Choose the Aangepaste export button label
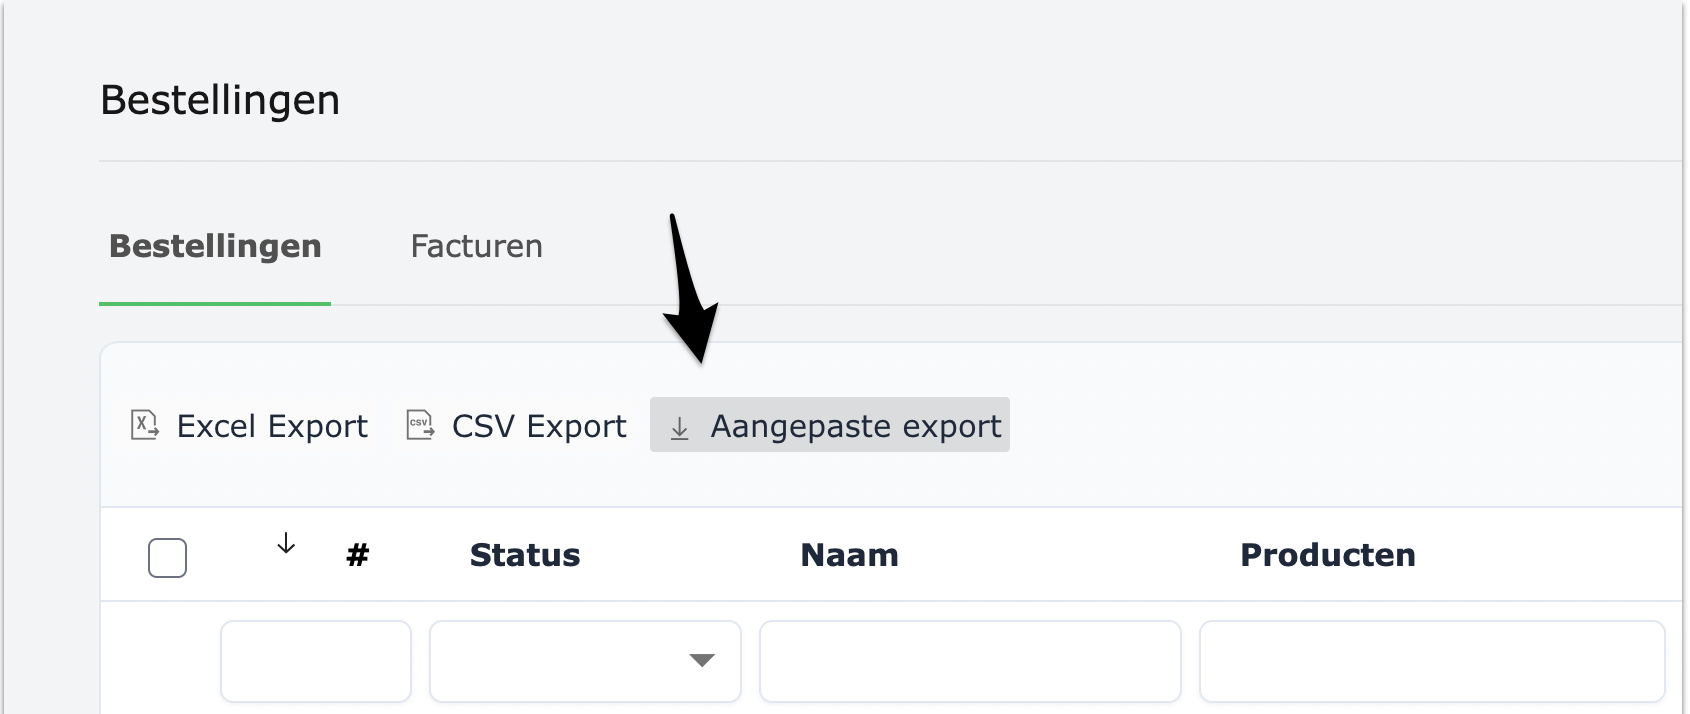1690x714 pixels. 855,426
